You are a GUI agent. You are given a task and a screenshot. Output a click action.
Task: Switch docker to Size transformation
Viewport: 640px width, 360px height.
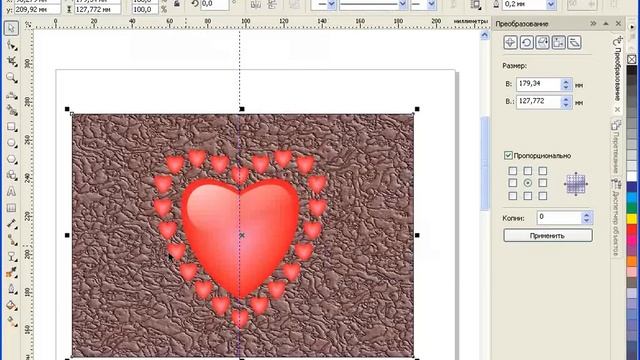click(558, 42)
